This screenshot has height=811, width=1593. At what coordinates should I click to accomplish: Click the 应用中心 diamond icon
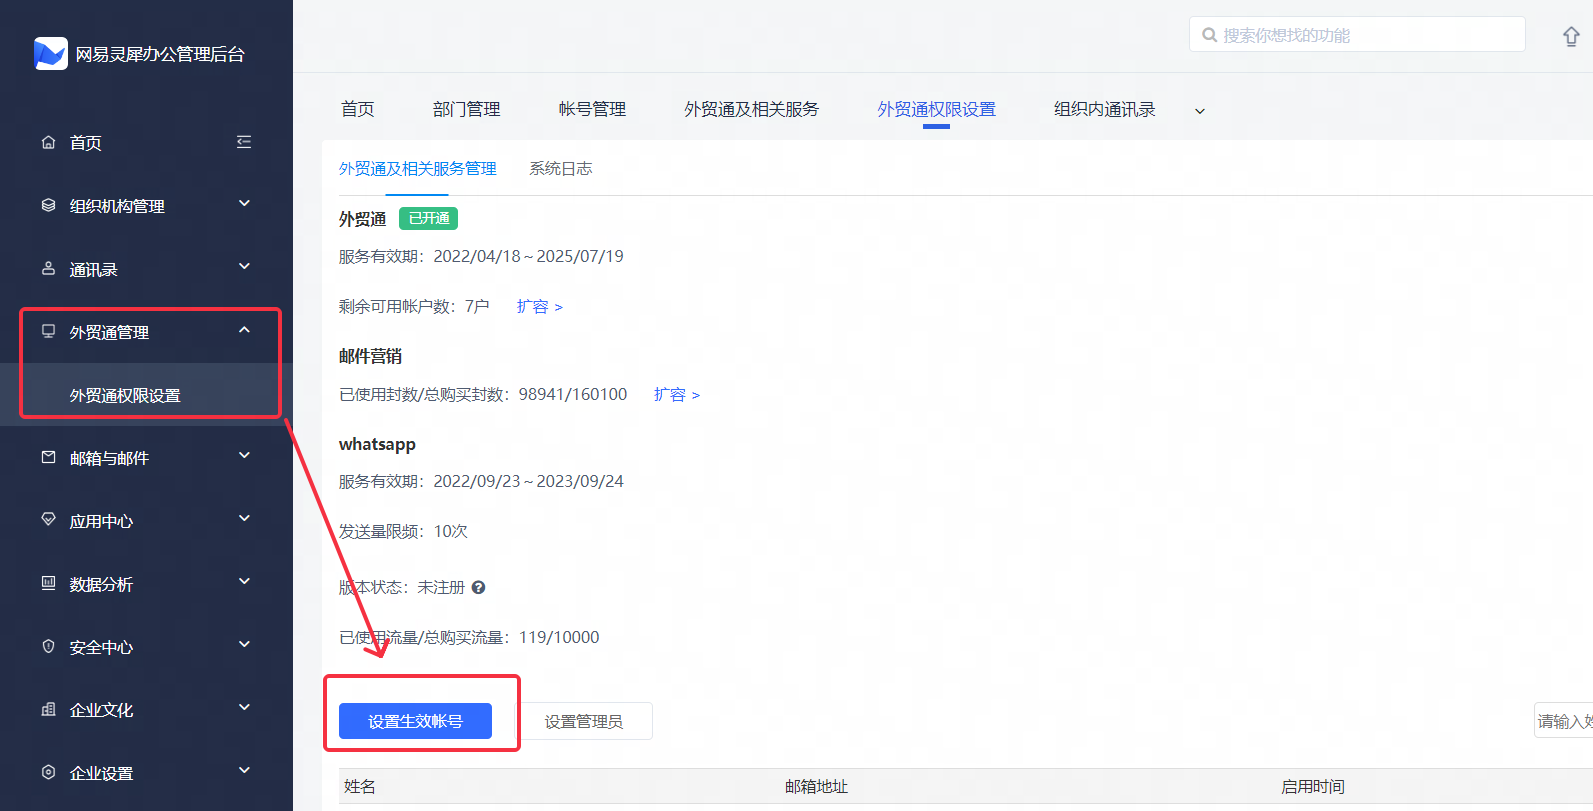(x=48, y=520)
